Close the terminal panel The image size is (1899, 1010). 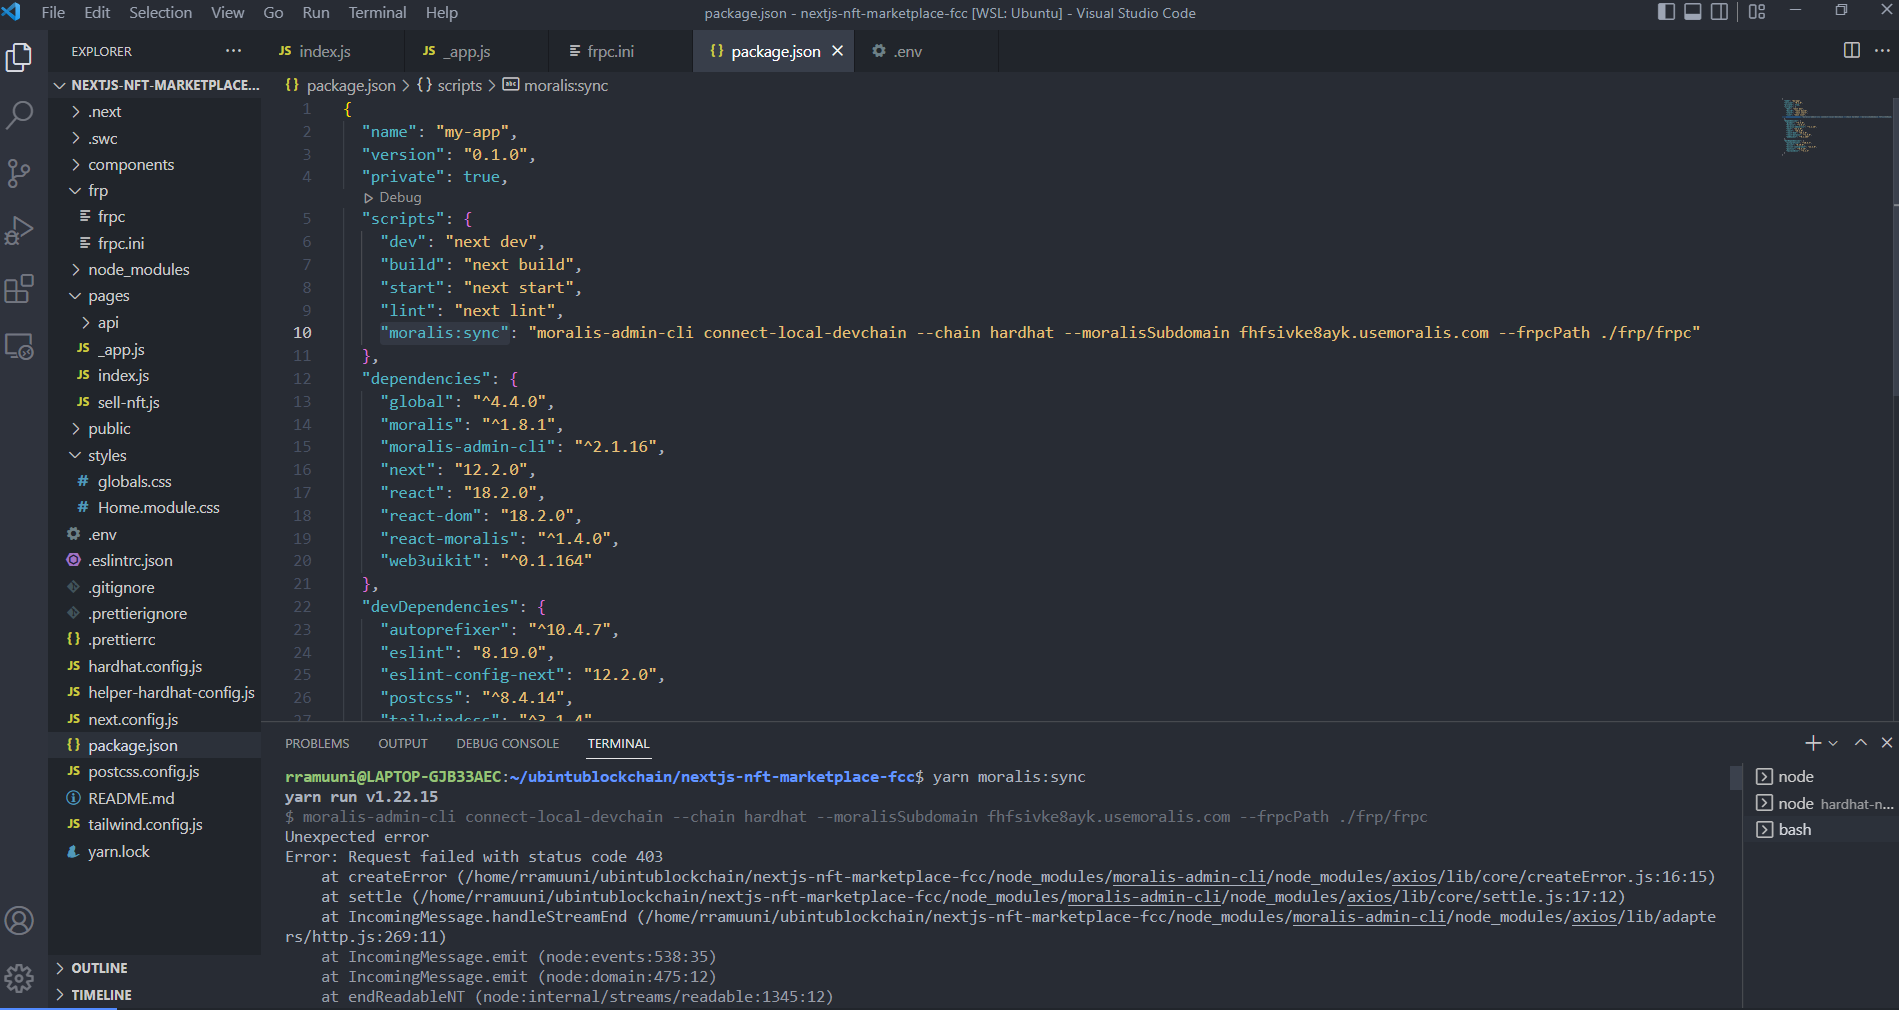[1886, 743]
